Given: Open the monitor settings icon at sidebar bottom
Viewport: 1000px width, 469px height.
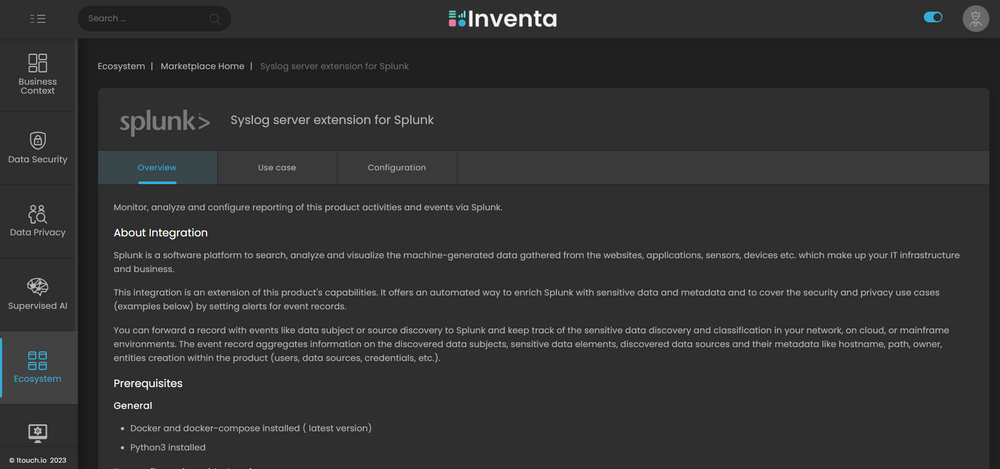Looking at the screenshot, I should (x=38, y=433).
